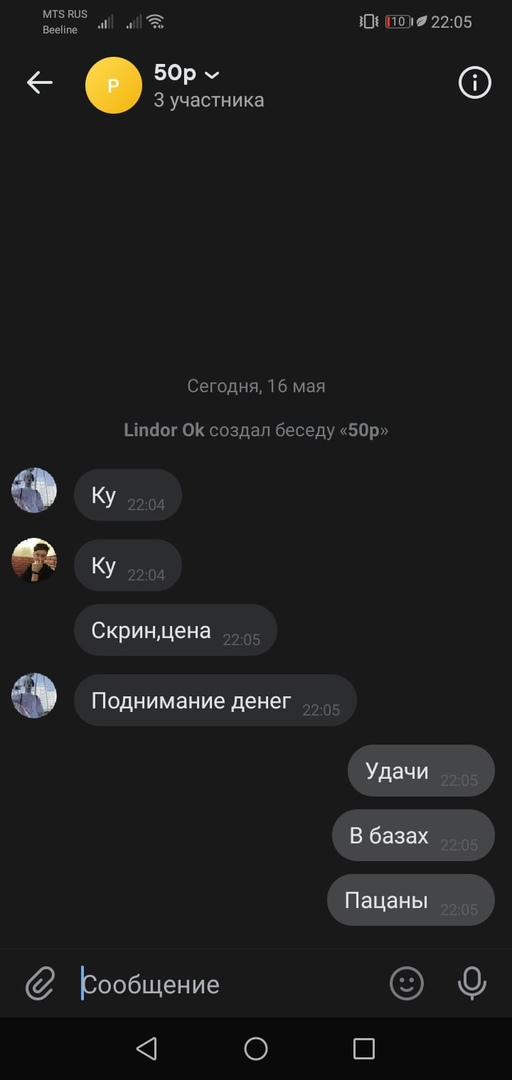Open the Lindor Ok profile link
This screenshot has height=1080, width=512.
click(x=164, y=430)
